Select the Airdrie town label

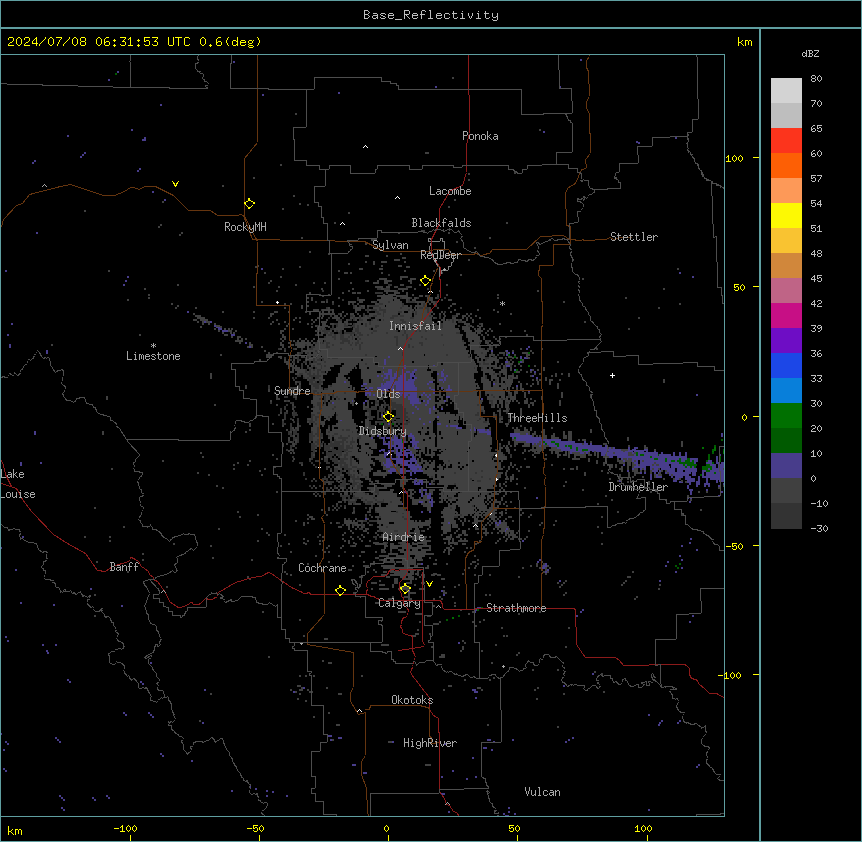(403, 537)
